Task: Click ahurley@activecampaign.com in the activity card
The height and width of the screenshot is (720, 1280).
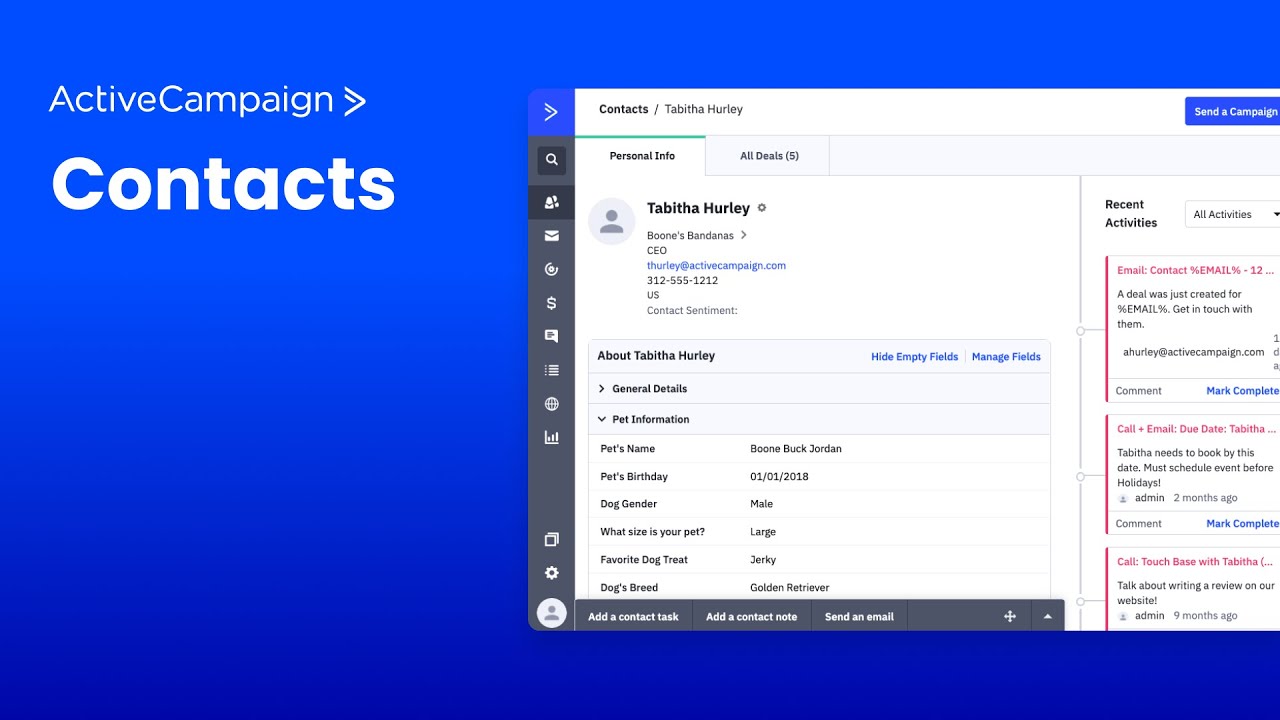Action: tap(1193, 352)
